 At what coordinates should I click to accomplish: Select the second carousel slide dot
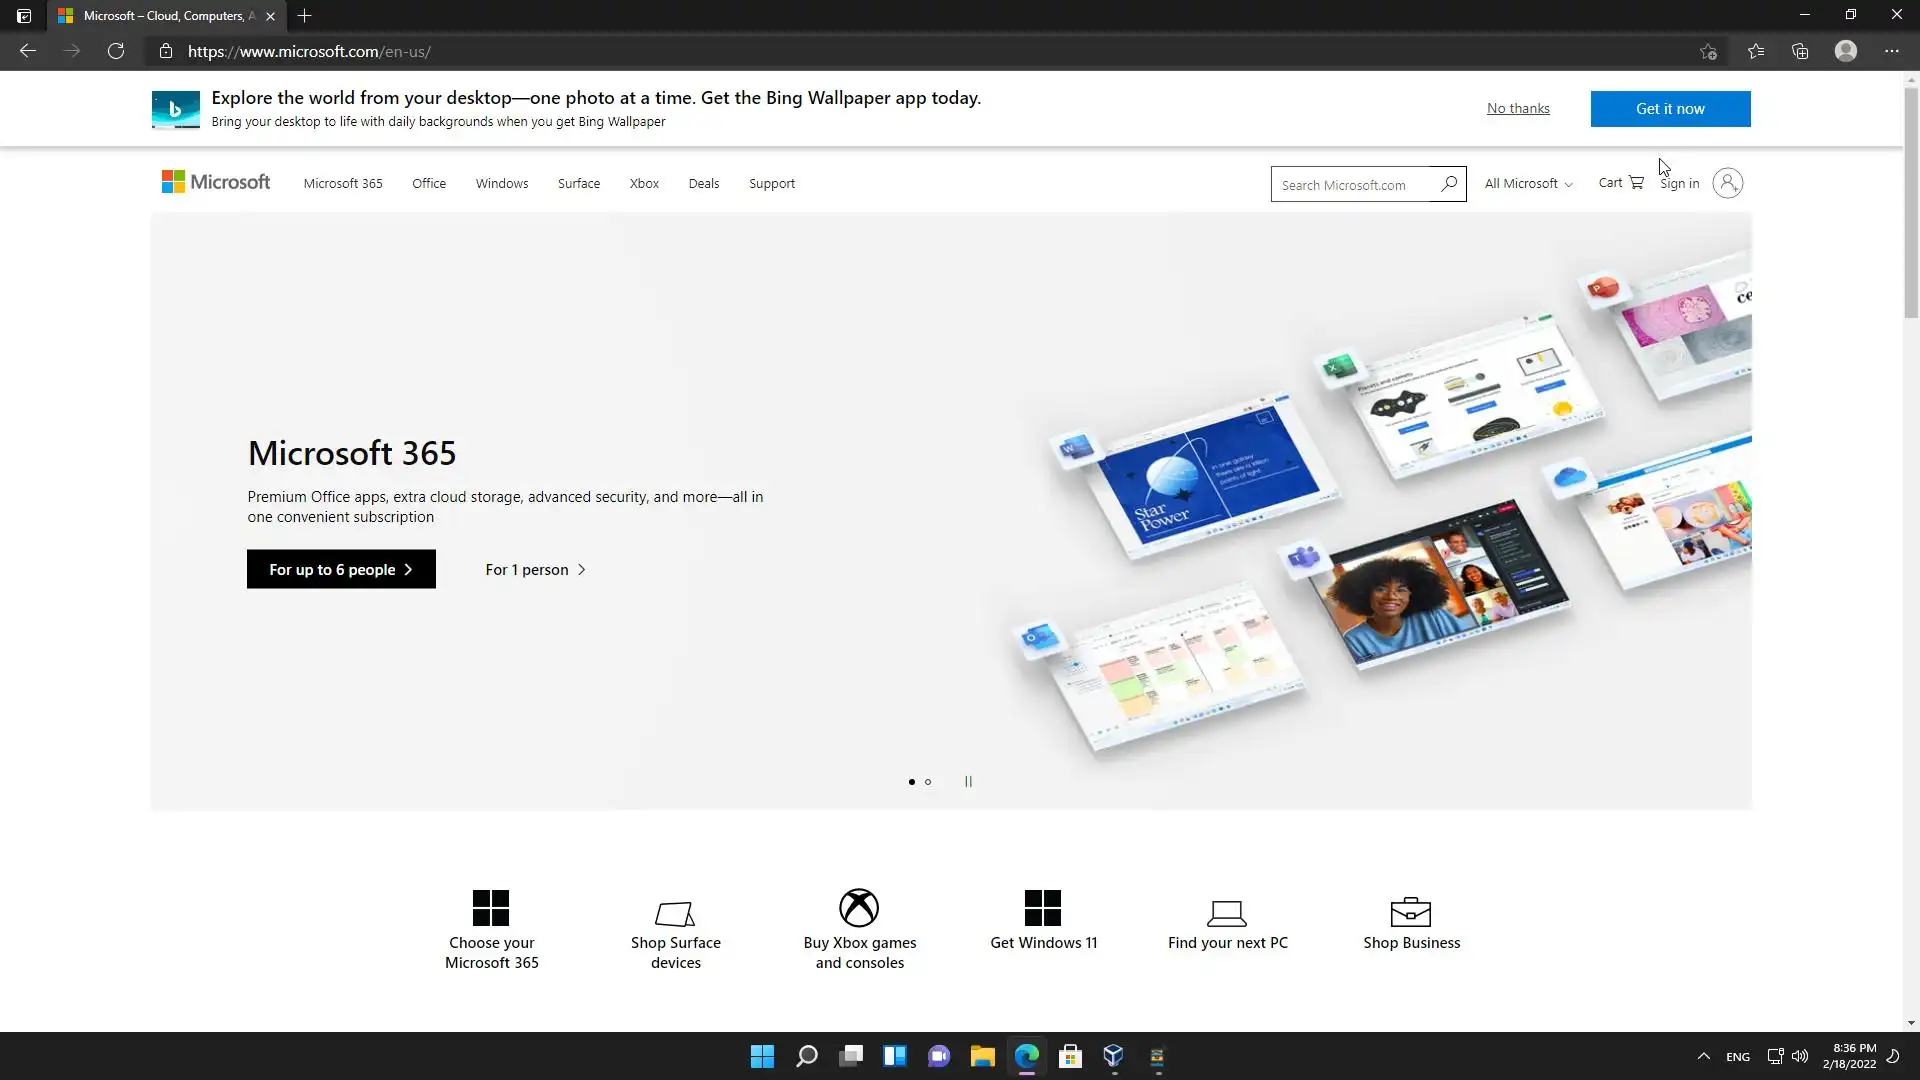(x=928, y=782)
